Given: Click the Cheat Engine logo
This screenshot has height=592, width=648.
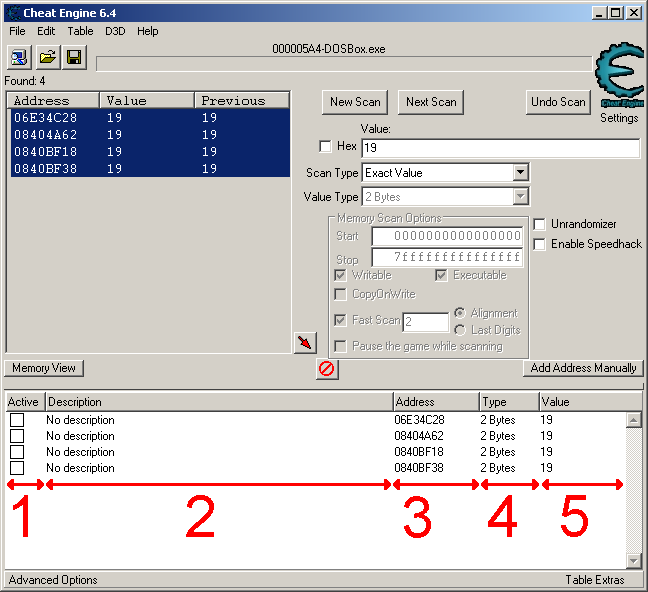Looking at the screenshot, I should tap(619, 75).
